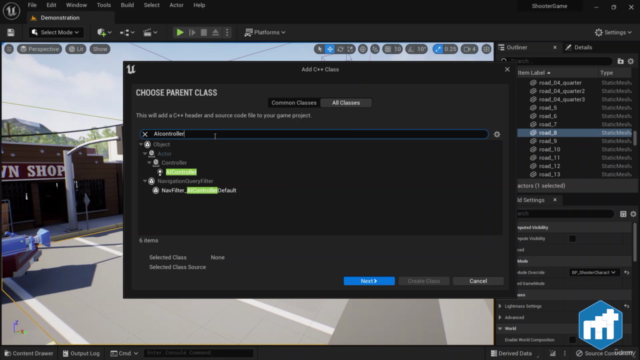The height and width of the screenshot is (360, 640).
Task: Select the translate move tool
Action: 330,49
